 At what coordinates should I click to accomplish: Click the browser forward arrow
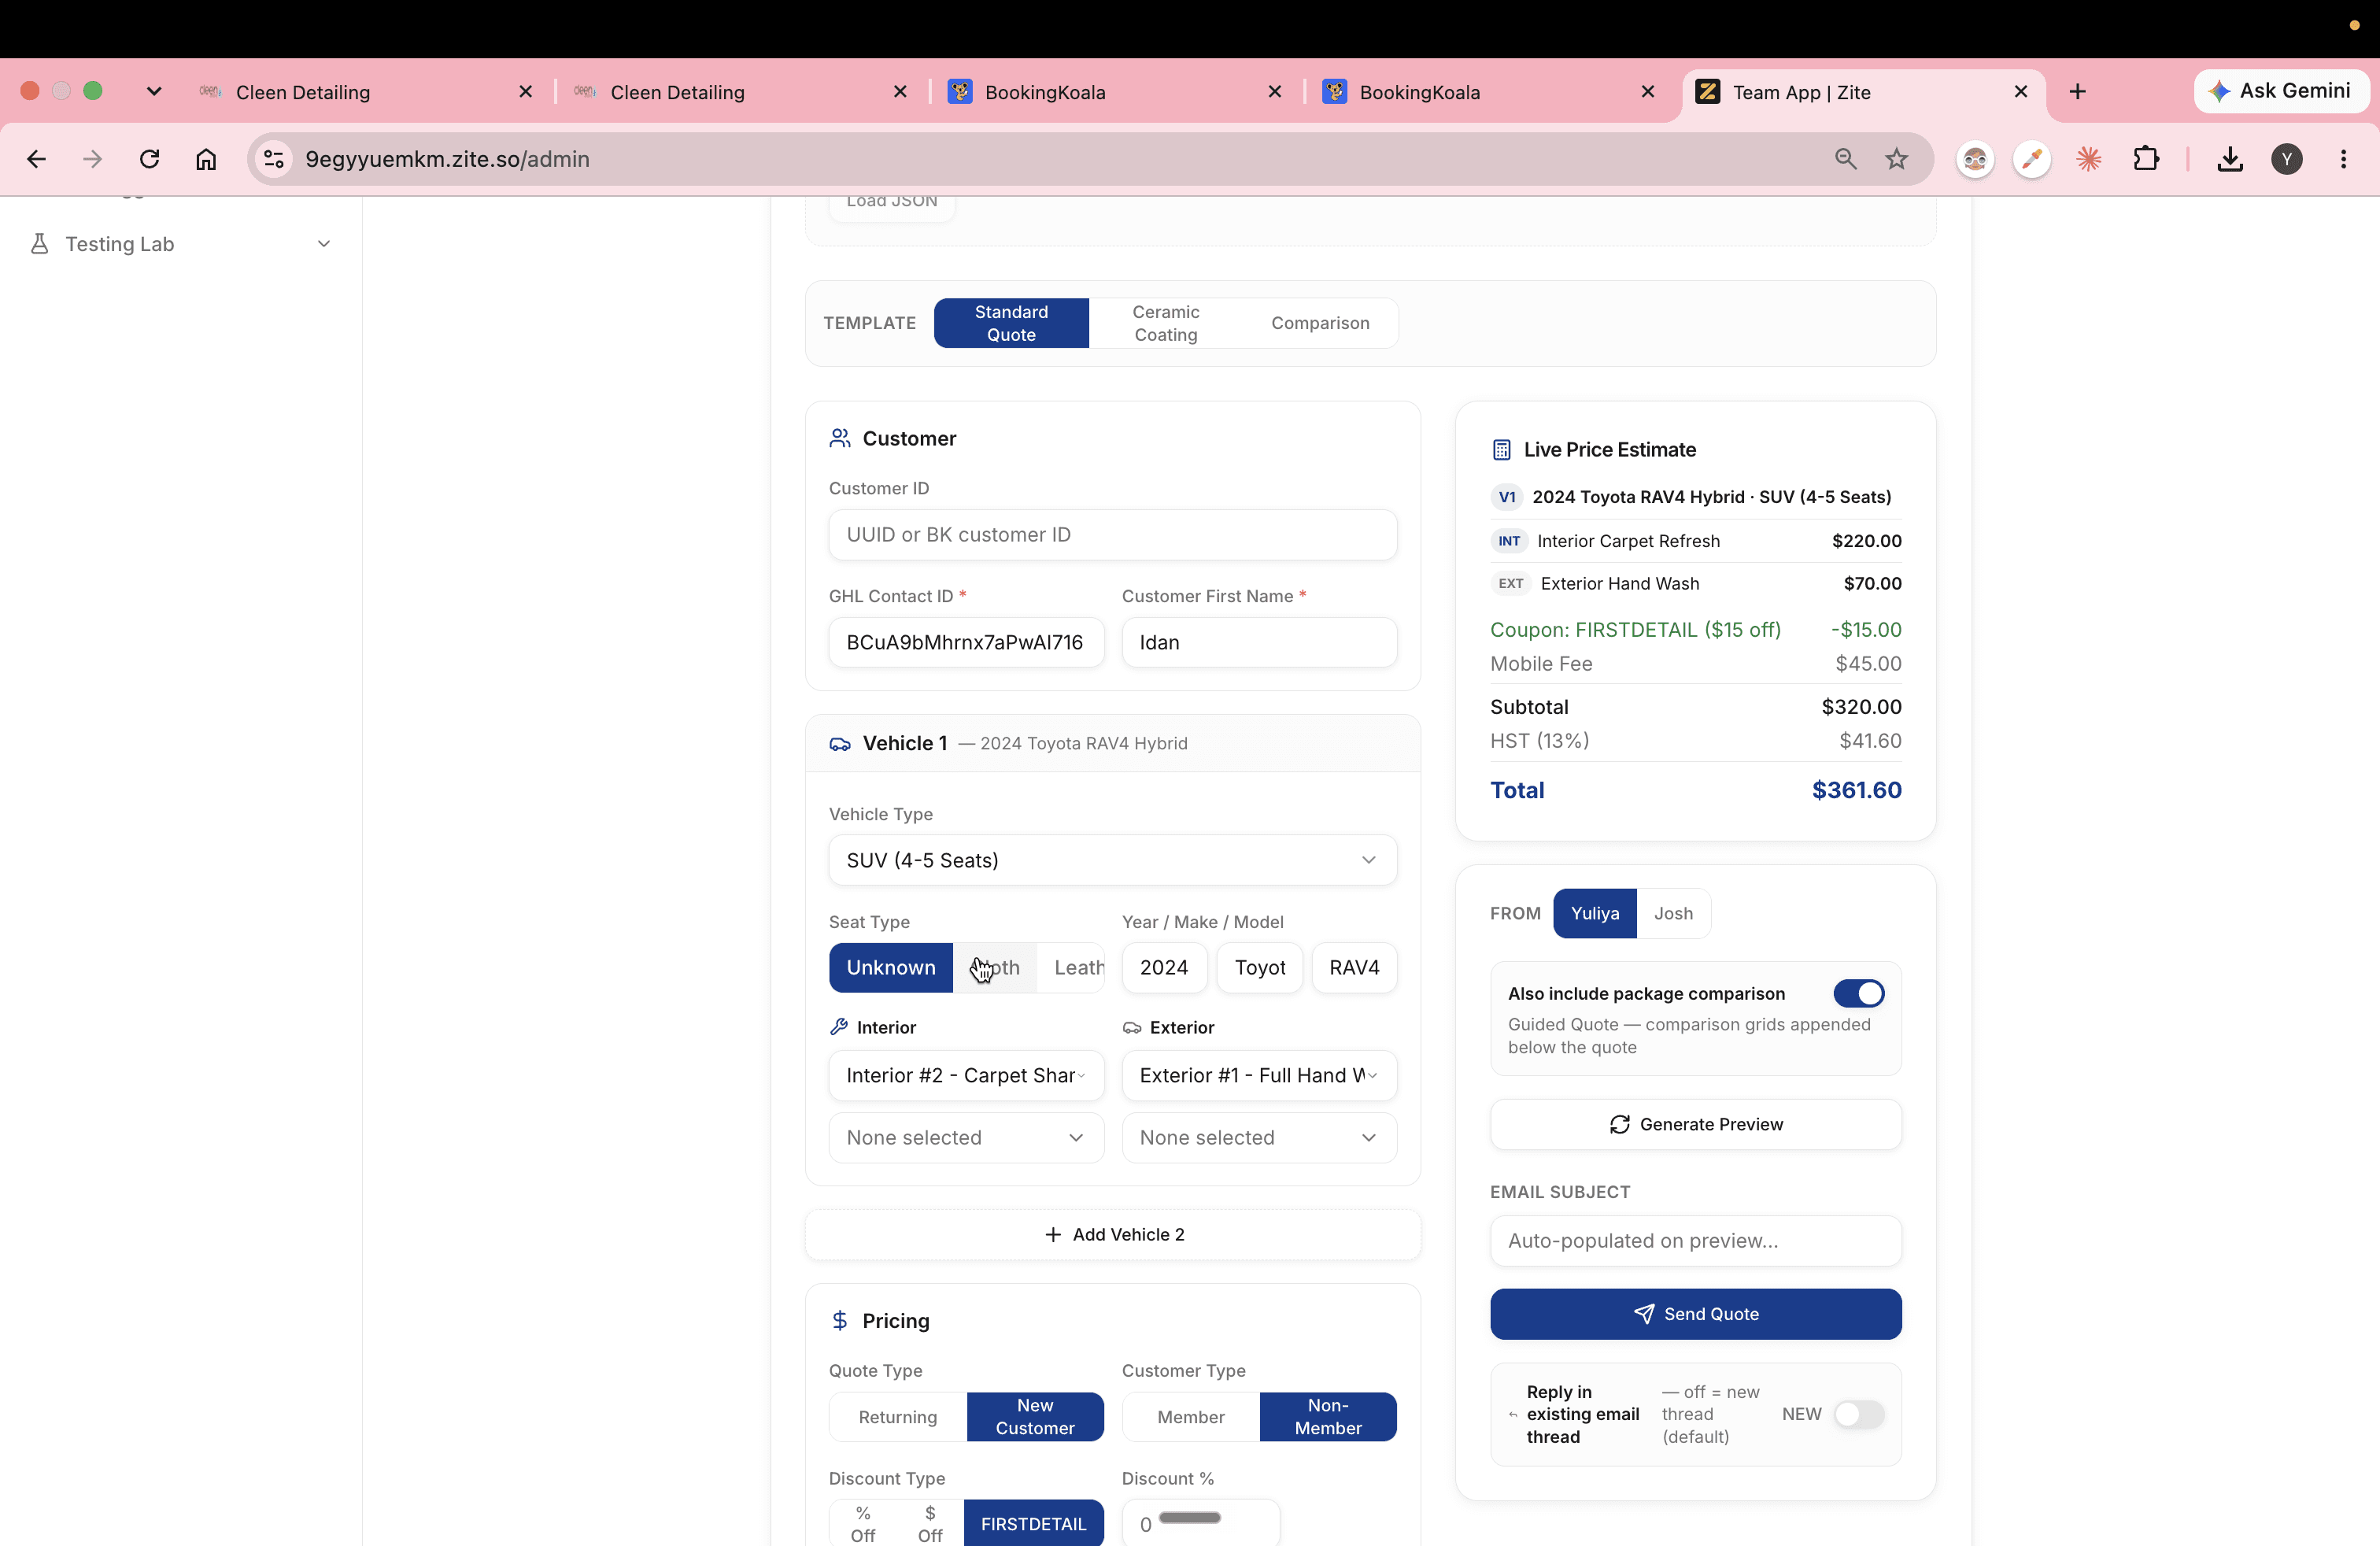click(x=93, y=159)
